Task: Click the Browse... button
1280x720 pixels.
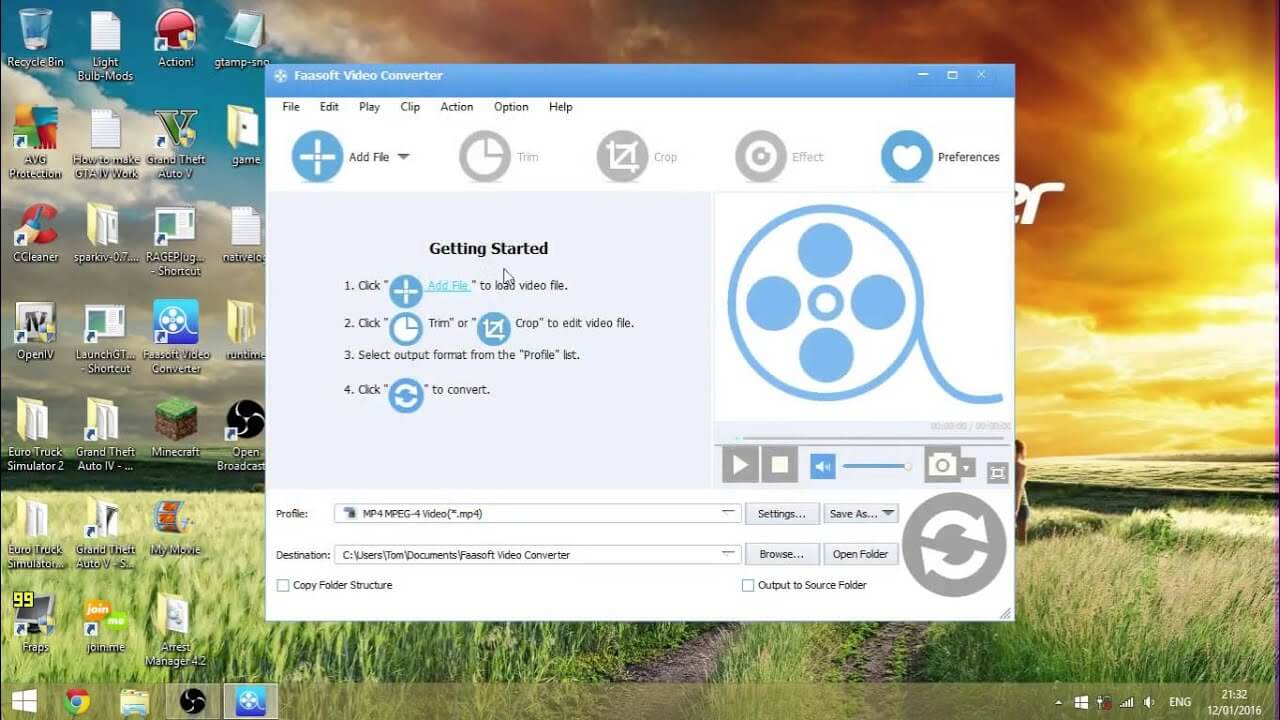Action: (x=781, y=554)
